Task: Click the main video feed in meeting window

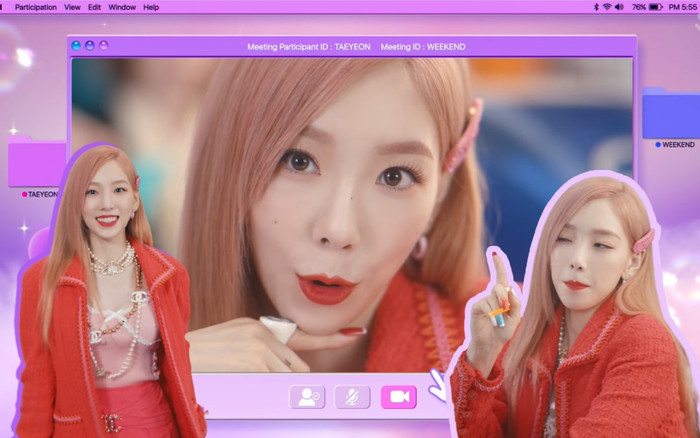Action: pyautogui.click(x=352, y=215)
